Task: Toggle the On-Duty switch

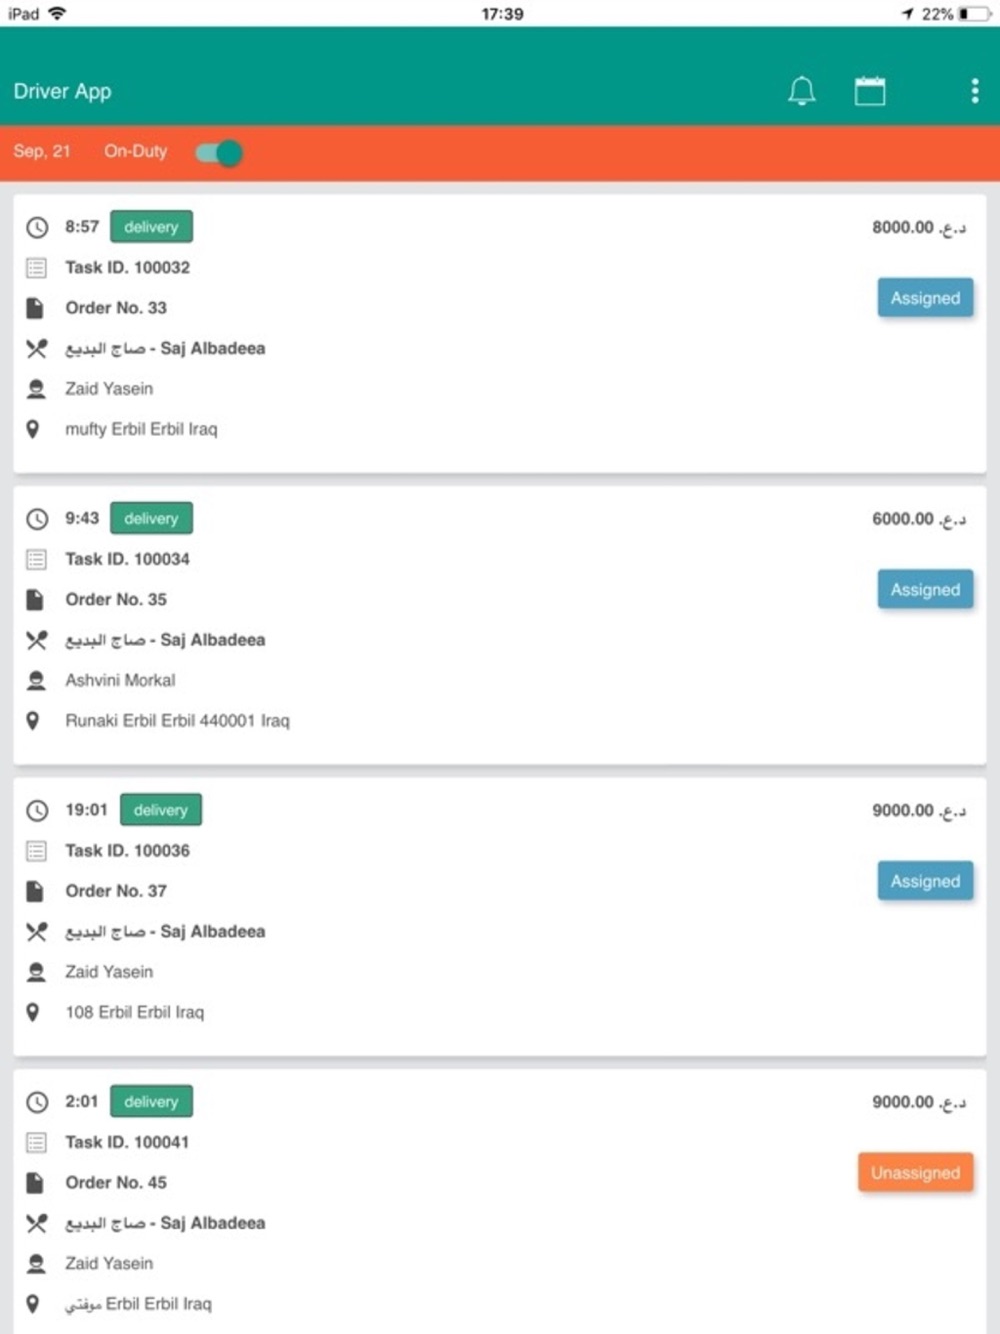Action: click(219, 153)
